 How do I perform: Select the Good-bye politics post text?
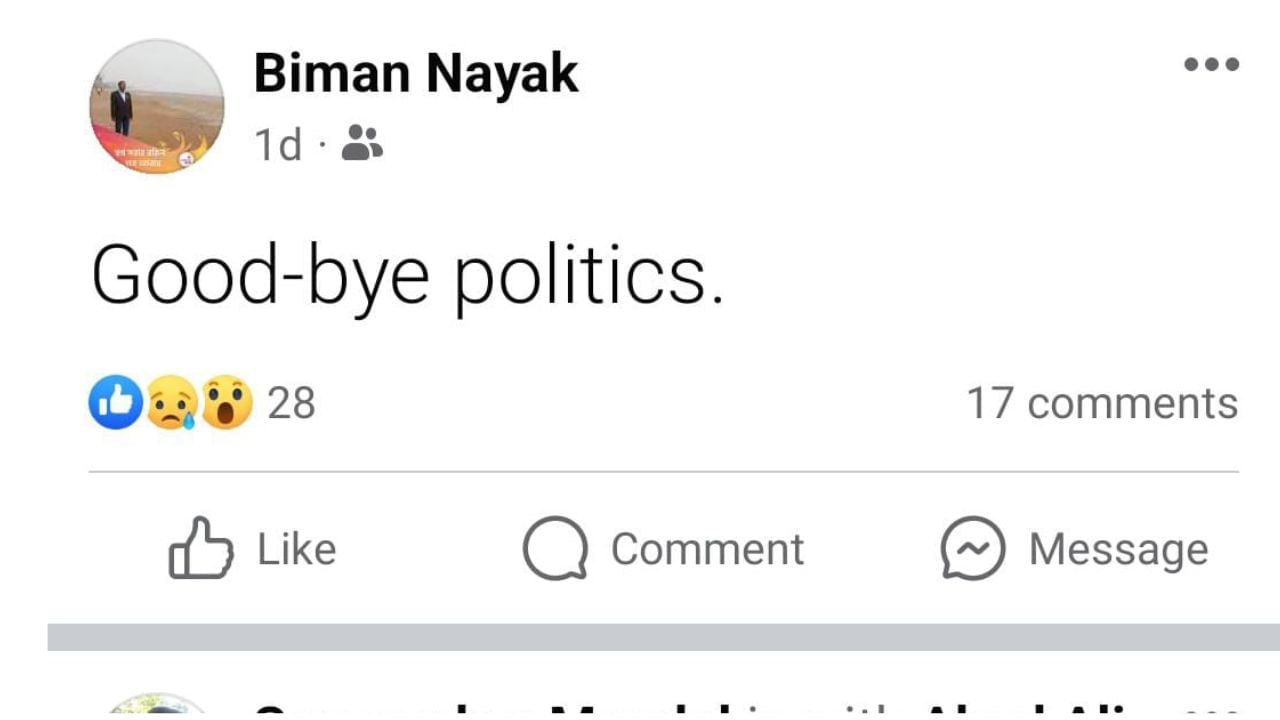[410, 272]
